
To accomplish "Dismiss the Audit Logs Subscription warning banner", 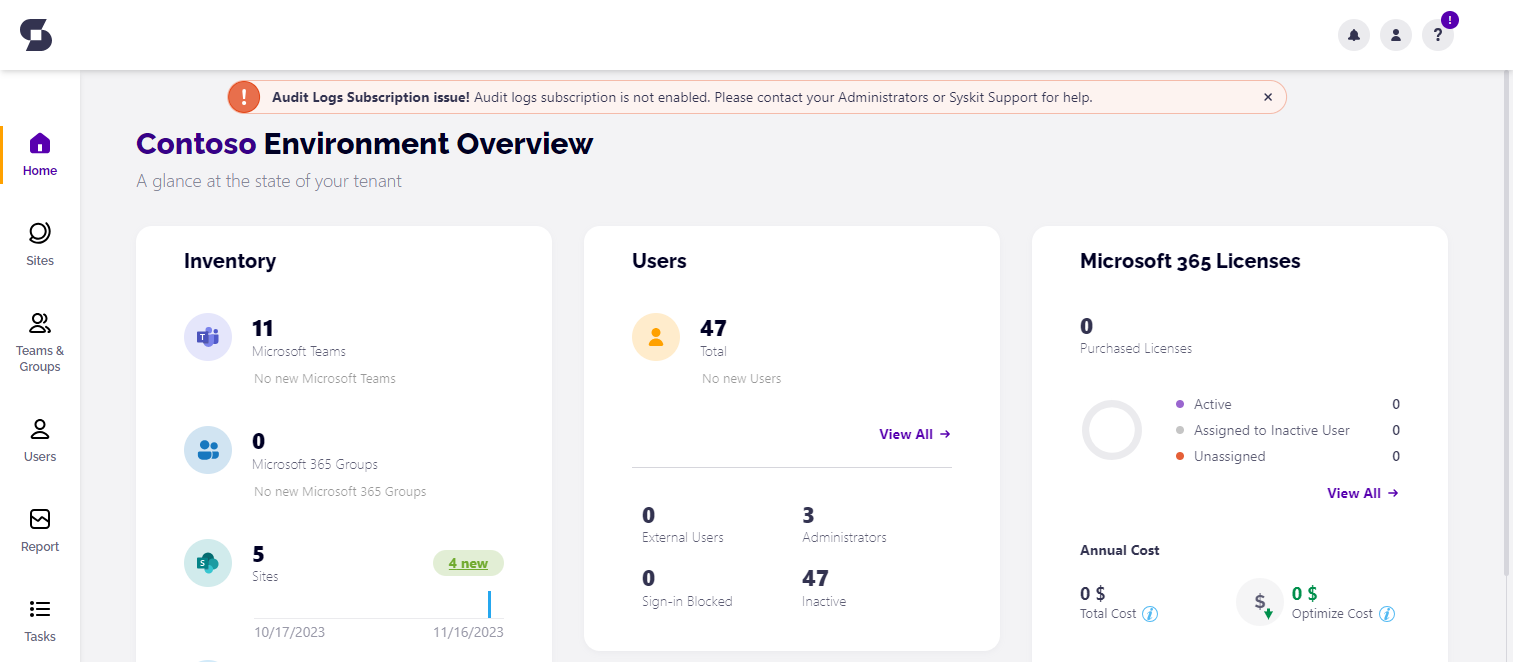I will coord(1267,96).
